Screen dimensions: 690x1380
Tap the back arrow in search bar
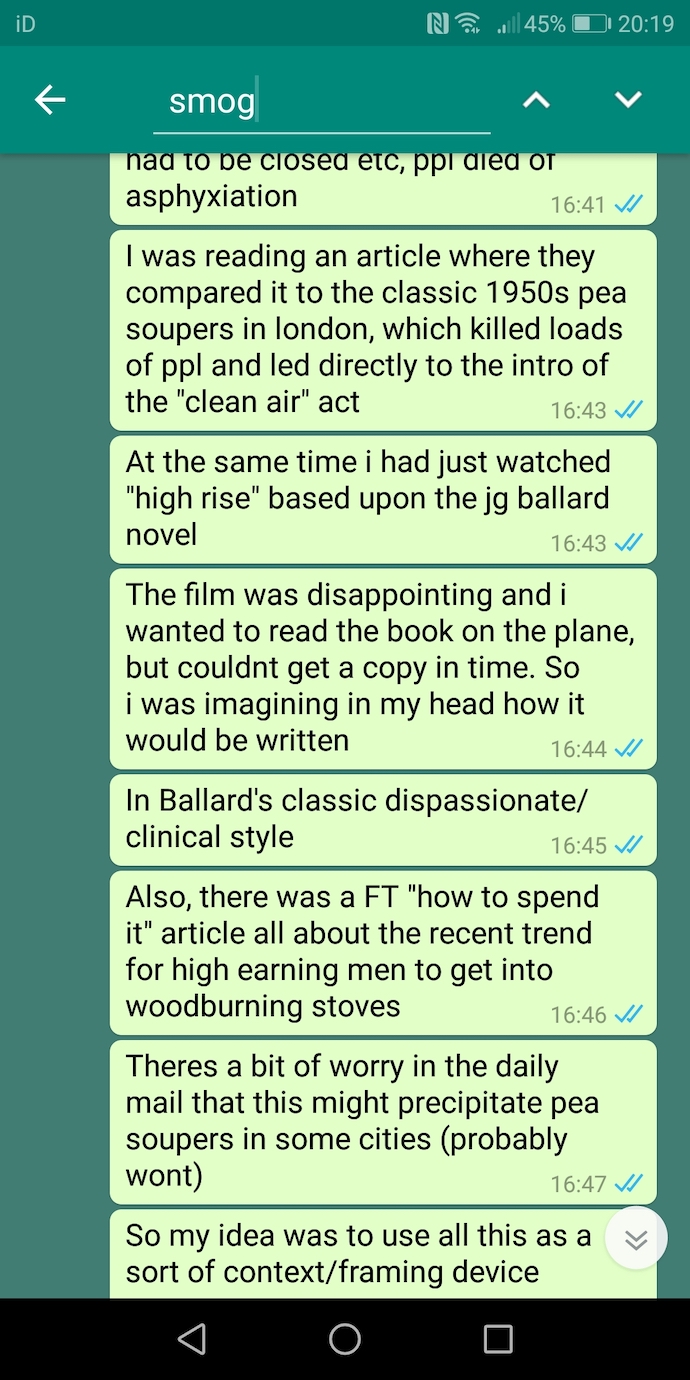tap(50, 99)
